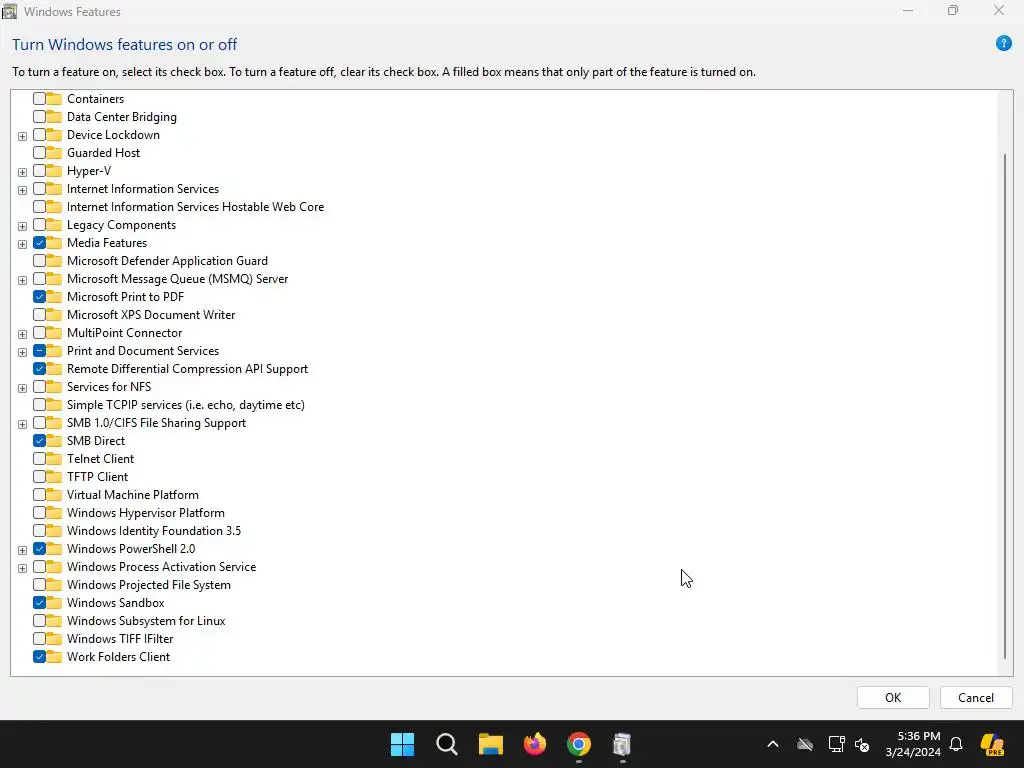This screenshot has width=1024, height=768.
Task: Enable Windows Subsystem for Linux checkbox
Action: pyautogui.click(x=39, y=620)
